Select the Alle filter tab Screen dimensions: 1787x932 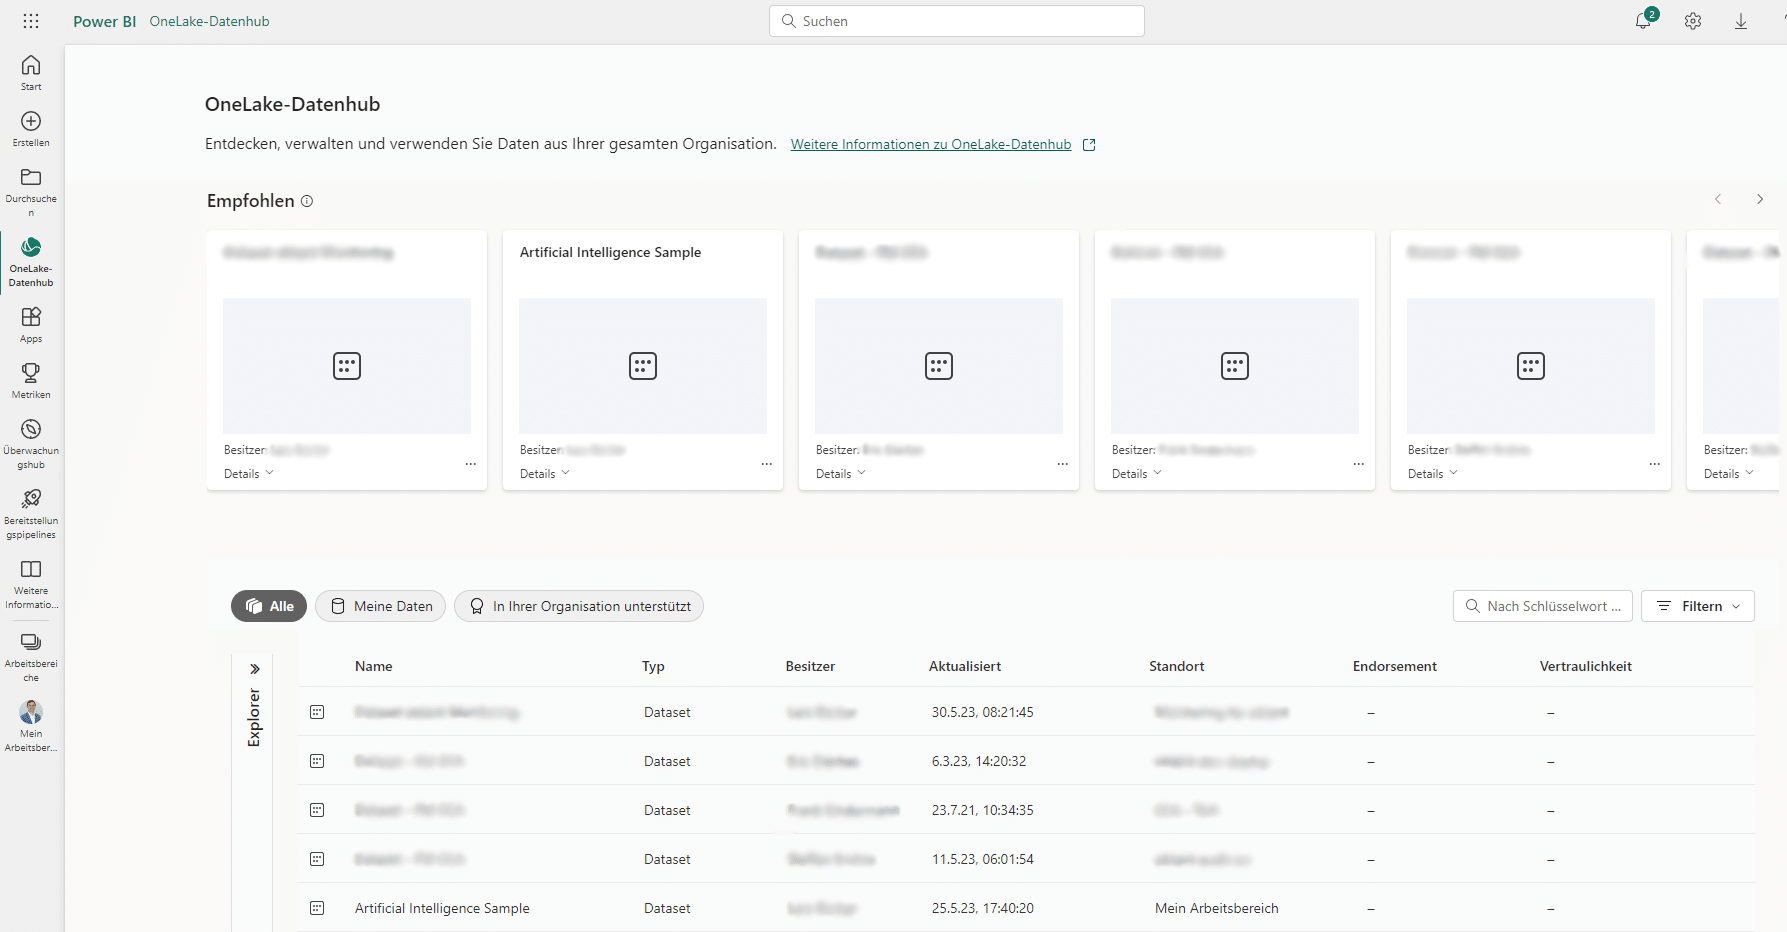(269, 606)
